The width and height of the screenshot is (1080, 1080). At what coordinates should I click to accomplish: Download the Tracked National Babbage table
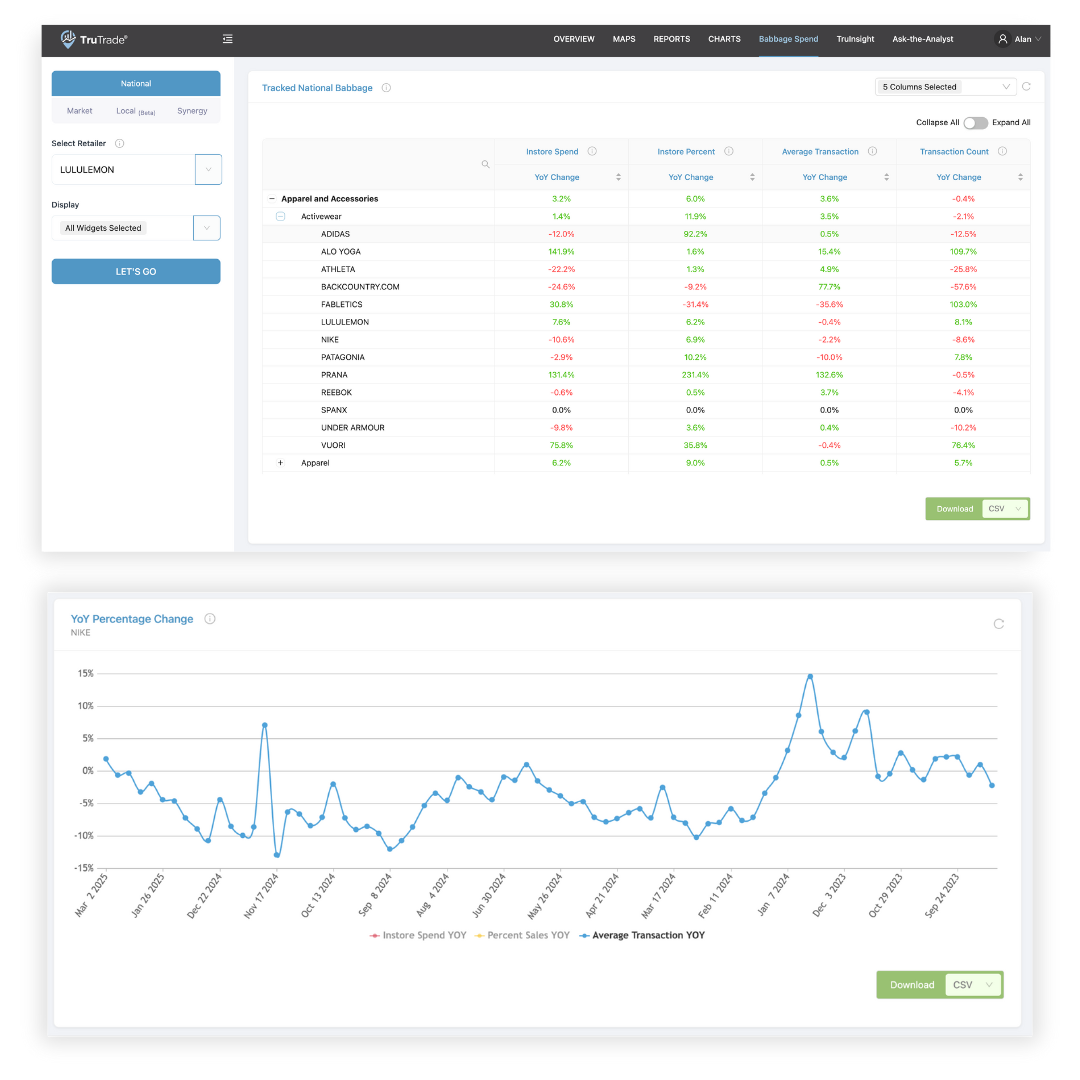[x=955, y=509]
